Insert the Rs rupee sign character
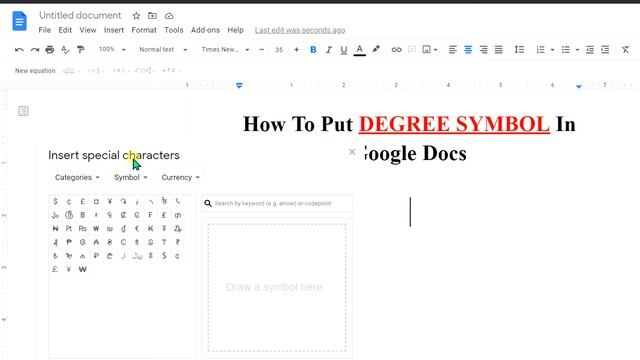Viewport: 640px width, 360px height. [82, 229]
